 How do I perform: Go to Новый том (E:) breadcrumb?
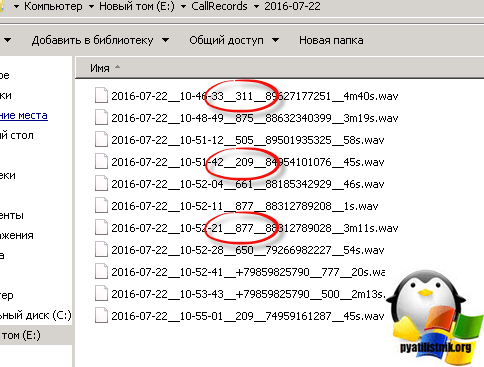137,6
